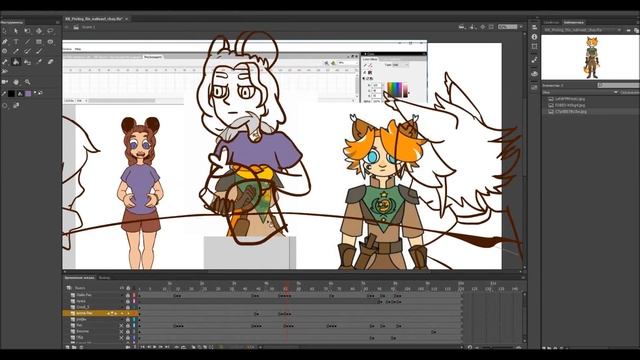
Task: Toggle show-all-outlines icon in layer header
Action: [134, 288]
